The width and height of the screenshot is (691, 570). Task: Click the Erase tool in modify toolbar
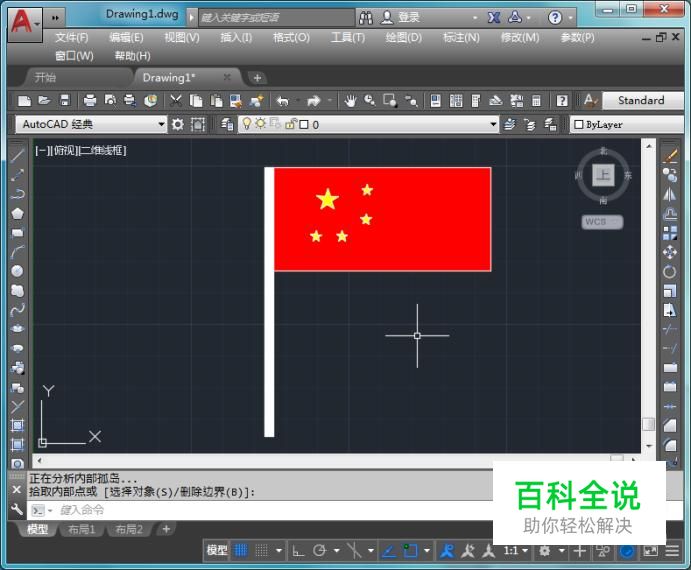point(670,156)
